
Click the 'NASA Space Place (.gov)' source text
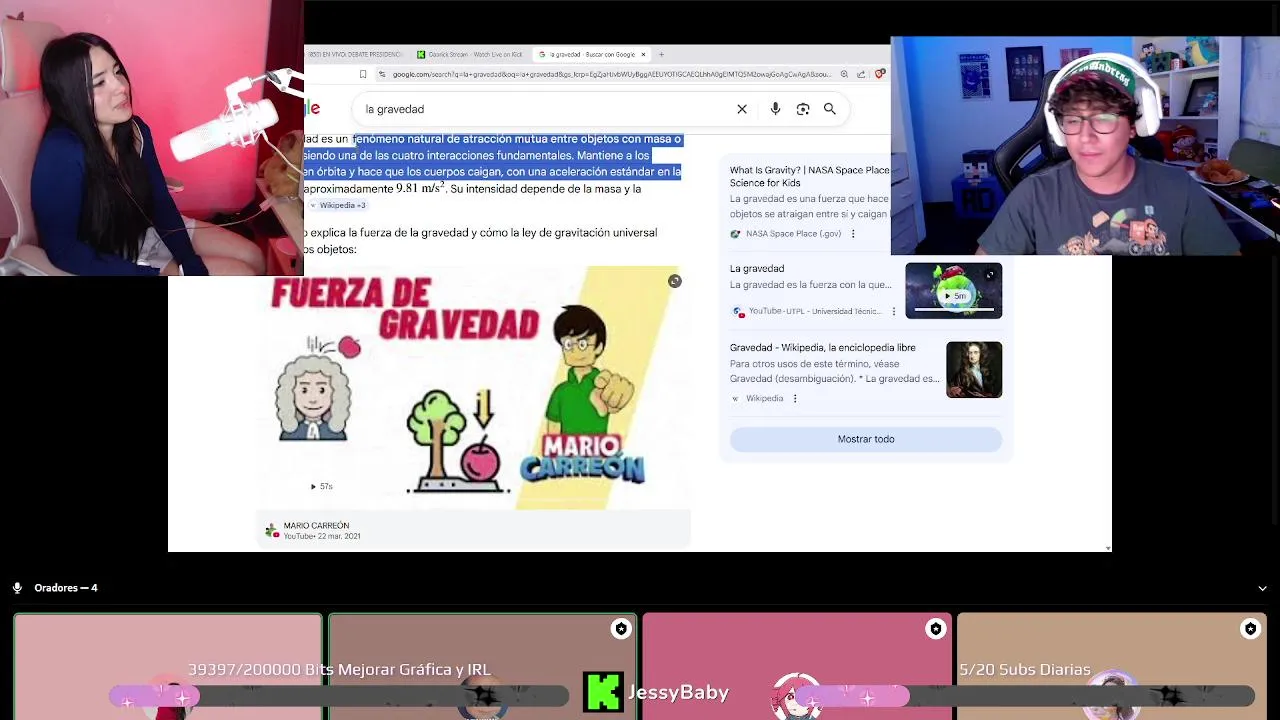[793, 234]
